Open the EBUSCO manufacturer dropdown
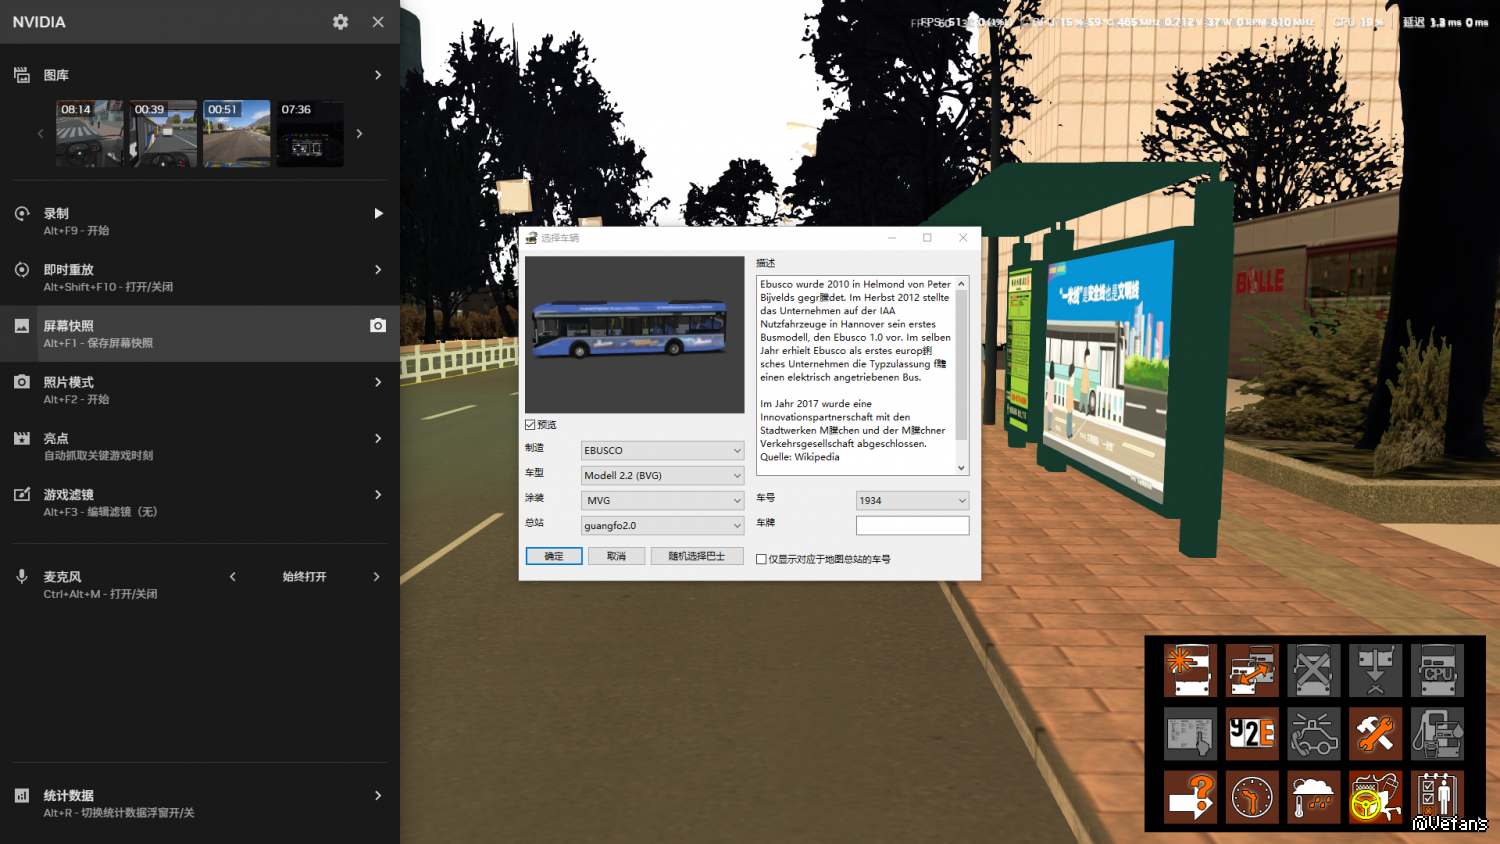This screenshot has height=844, width=1500. 662,450
